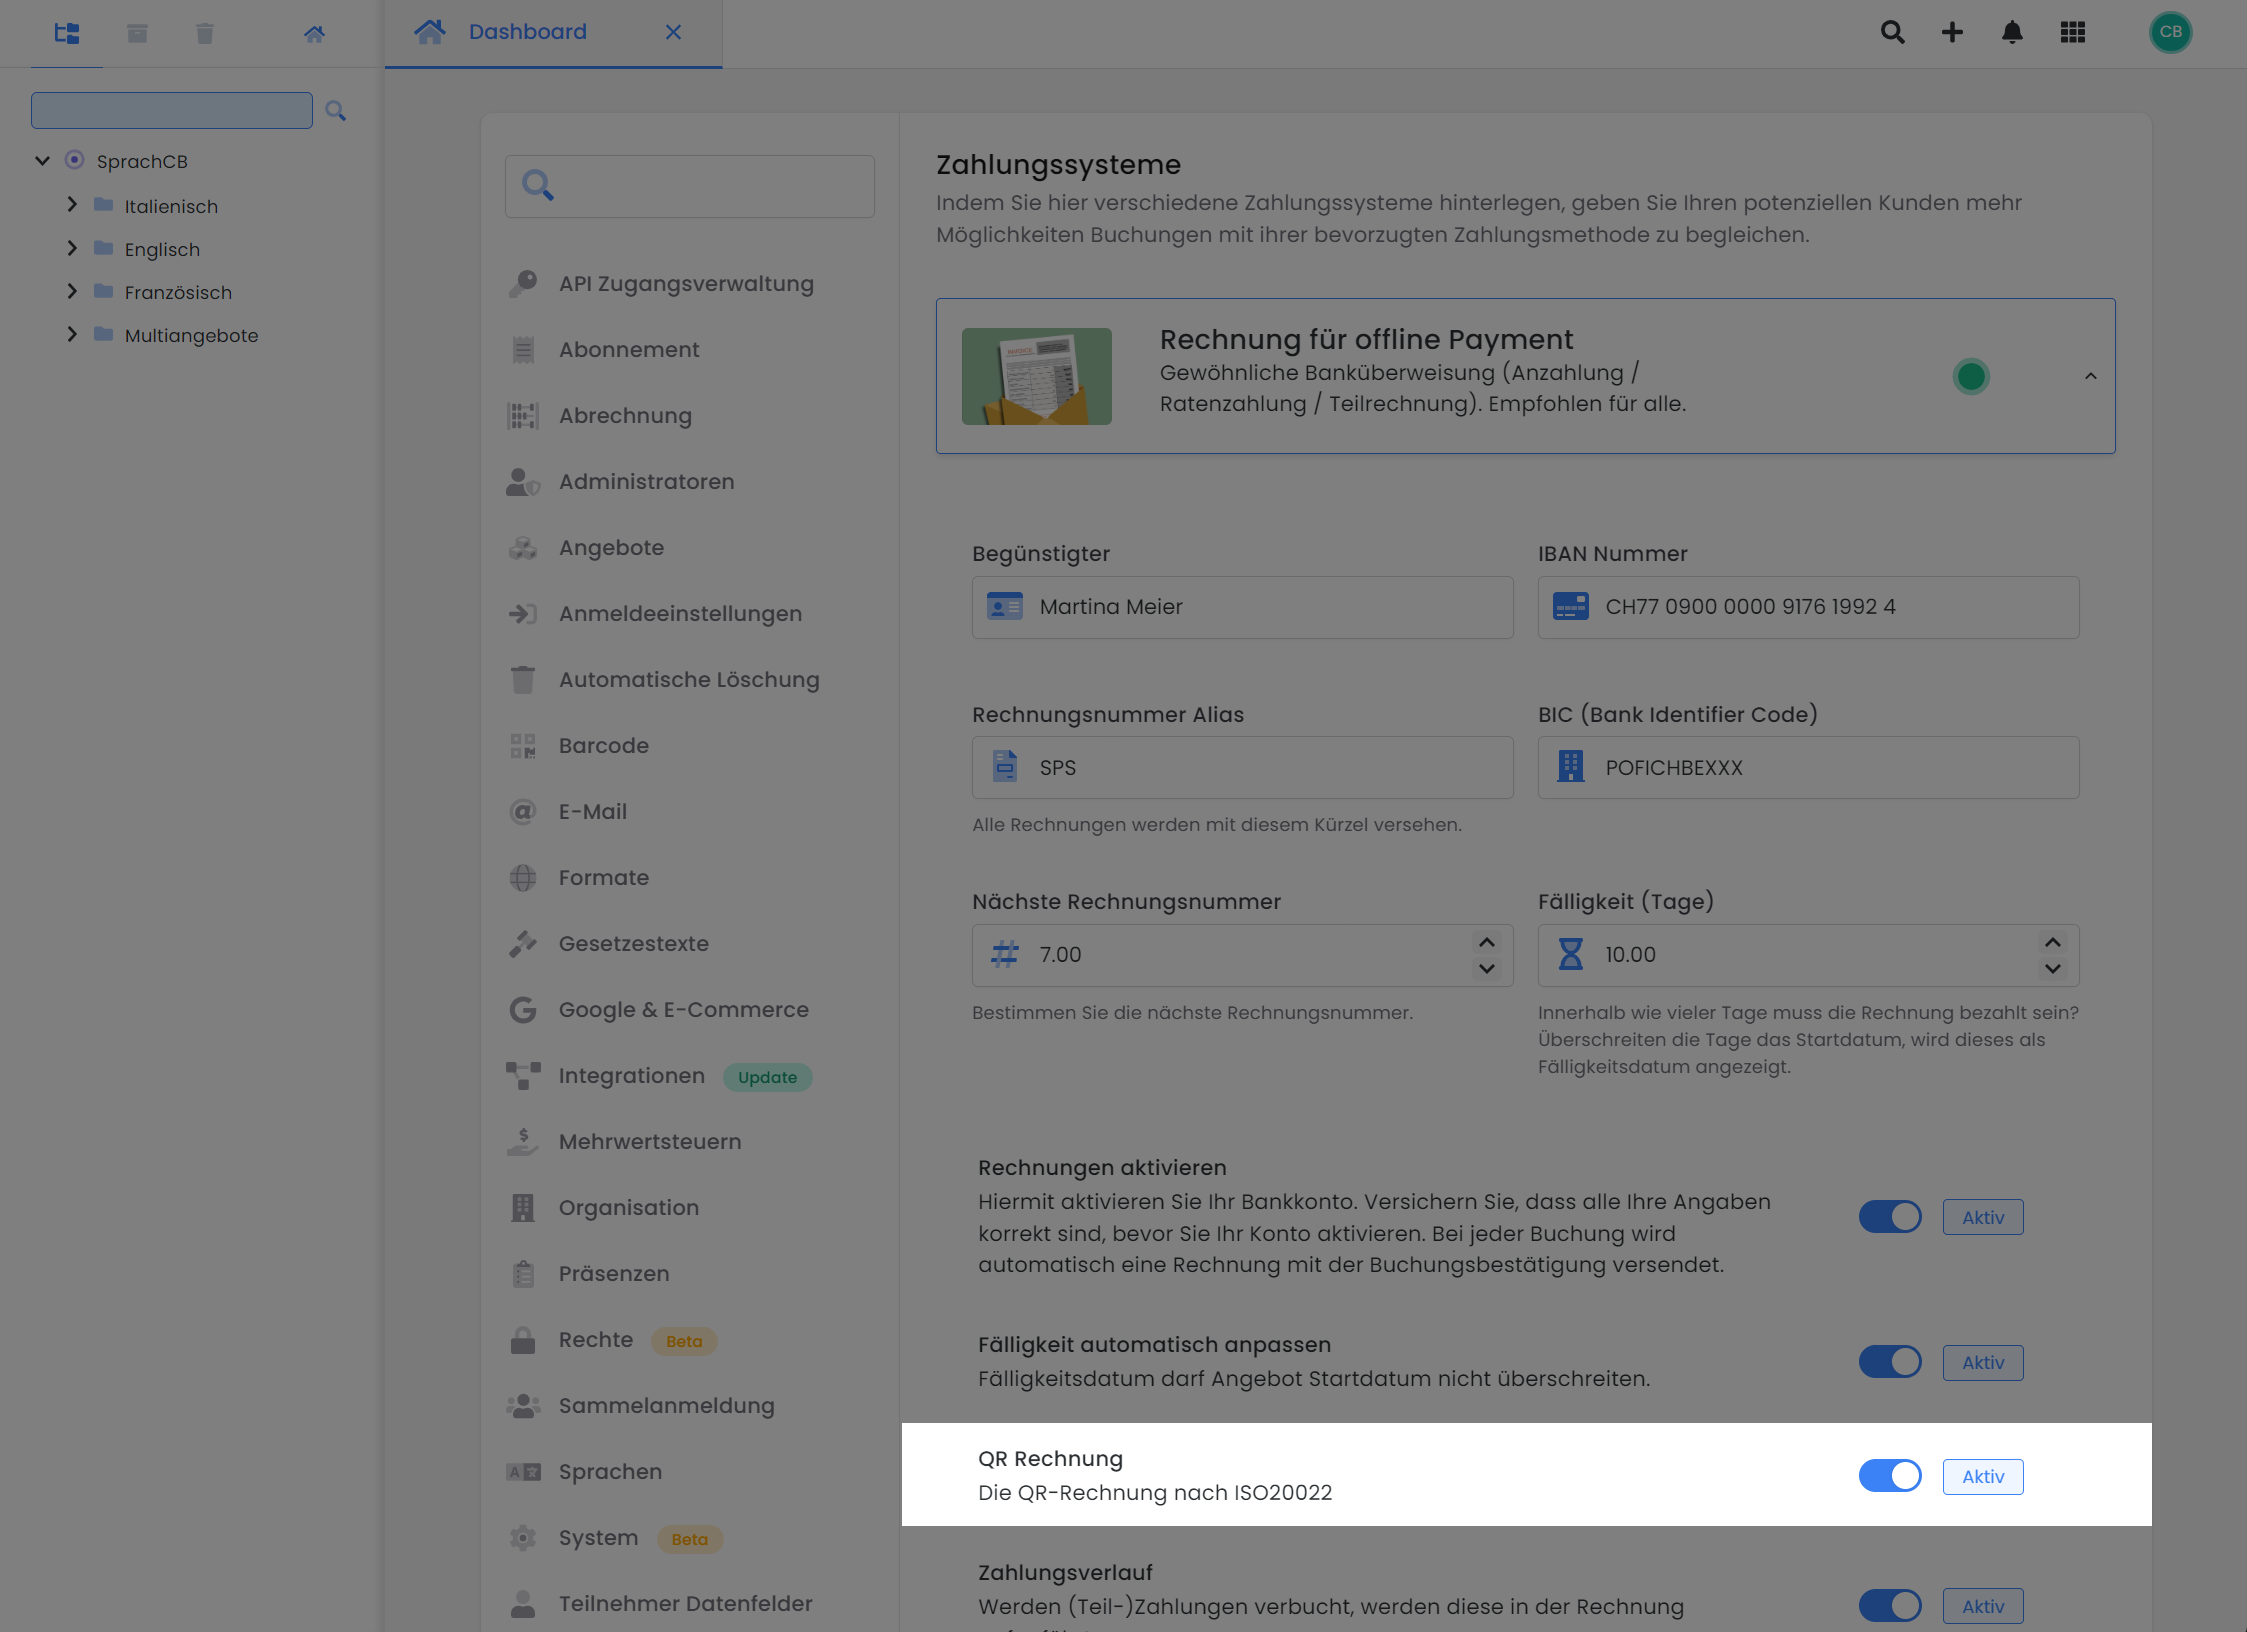Increase Nächste Rechnungsnummer value
Screen dimensions: 2247x1632
click(1487, 942)
